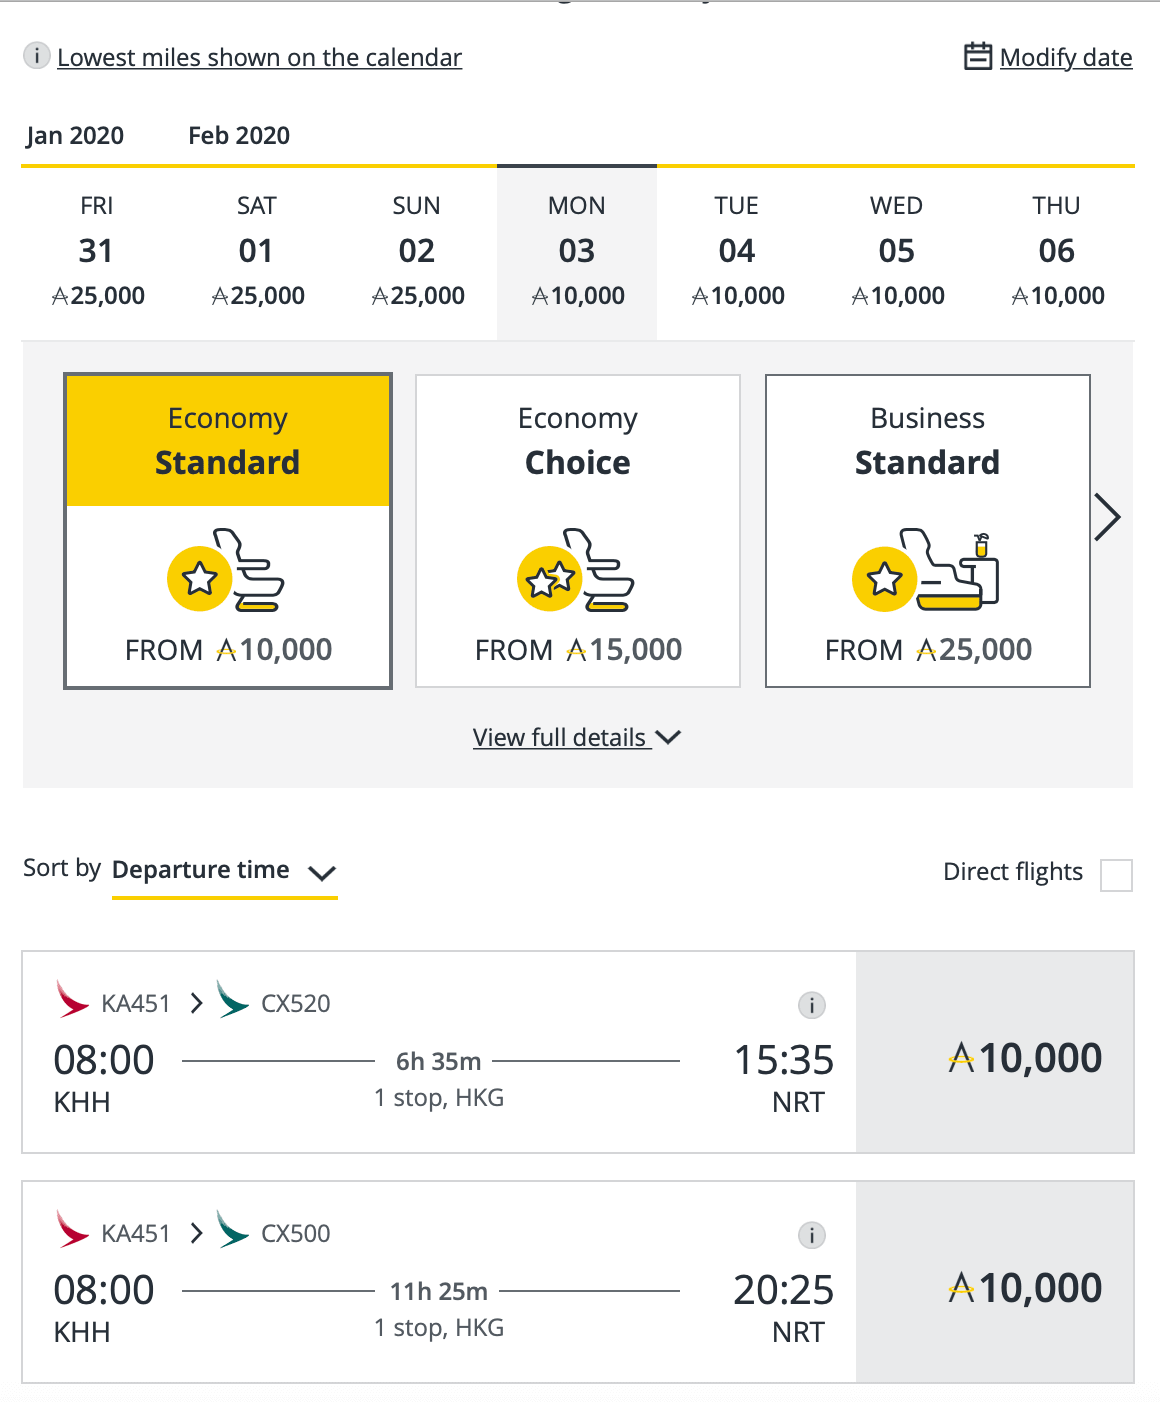Switch to the Feb 2020 tab
This screenshot has height=1402, width=1160.
[x=239, y=136]
